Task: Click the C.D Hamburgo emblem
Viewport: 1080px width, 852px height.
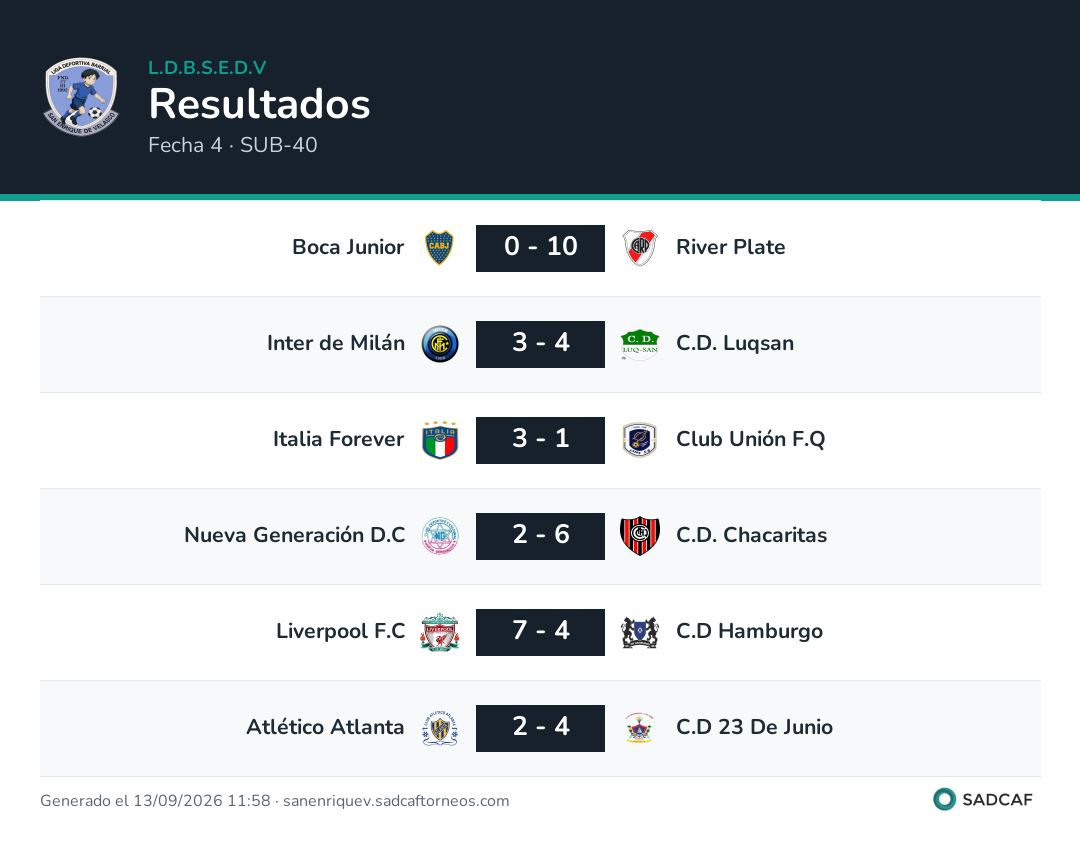Action: (640, 632)
